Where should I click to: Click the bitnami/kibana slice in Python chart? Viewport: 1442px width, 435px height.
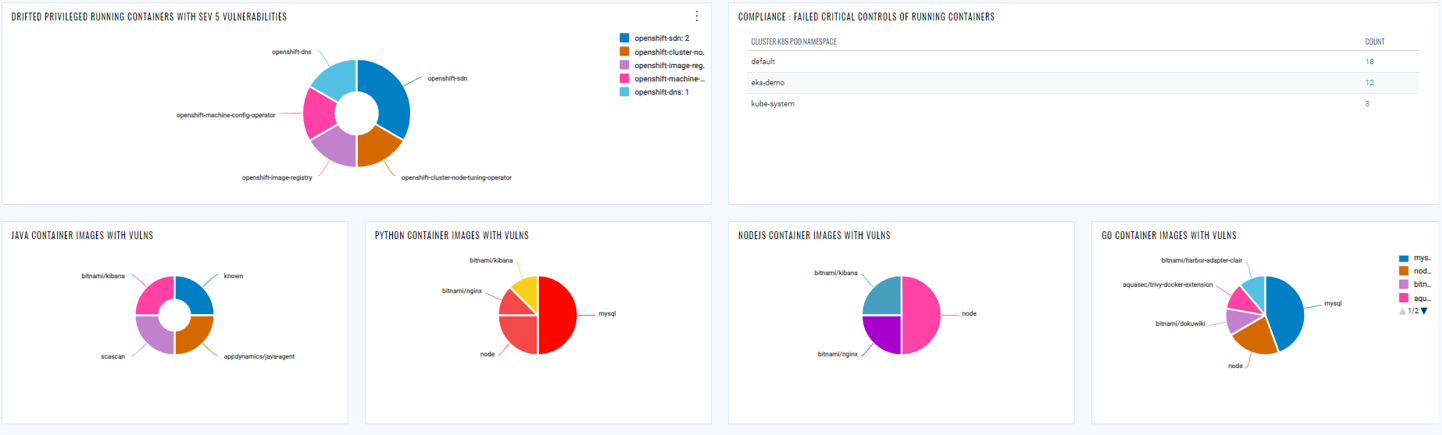pos(527,287)
